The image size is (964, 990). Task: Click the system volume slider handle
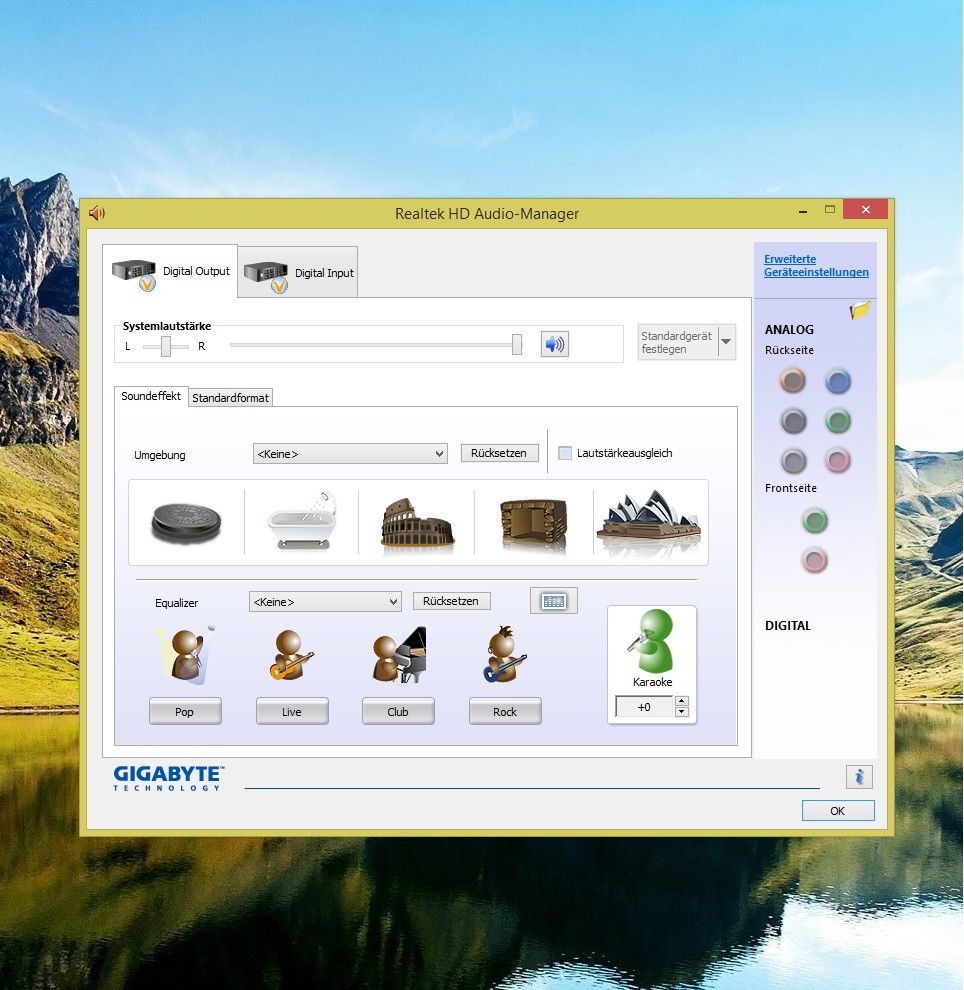coord(517,345)
